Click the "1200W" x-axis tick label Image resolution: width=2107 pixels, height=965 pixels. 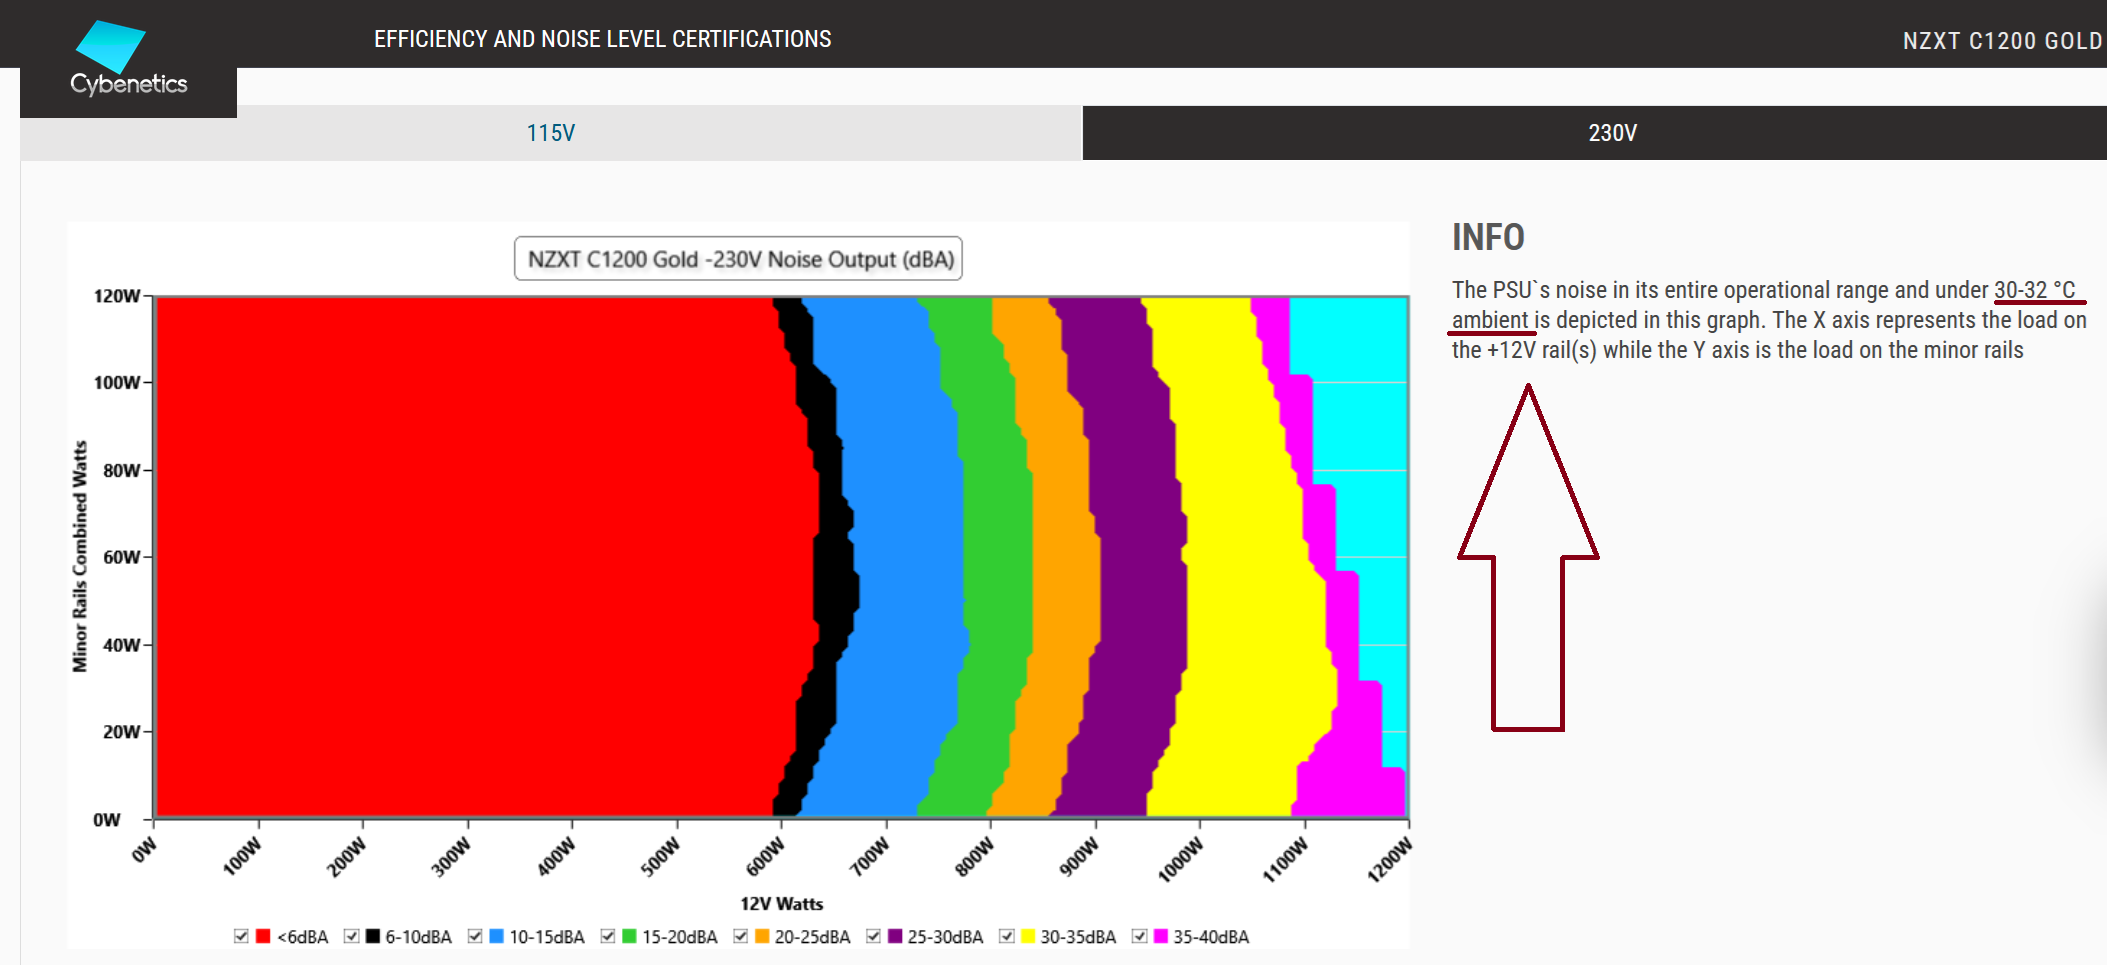coord(1390,861)
